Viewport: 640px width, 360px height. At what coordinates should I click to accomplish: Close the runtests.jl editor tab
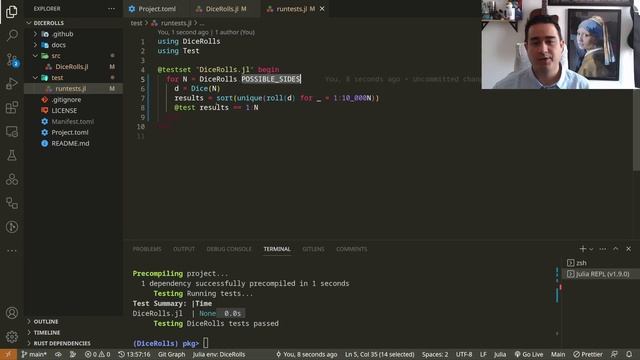[322, 9]
